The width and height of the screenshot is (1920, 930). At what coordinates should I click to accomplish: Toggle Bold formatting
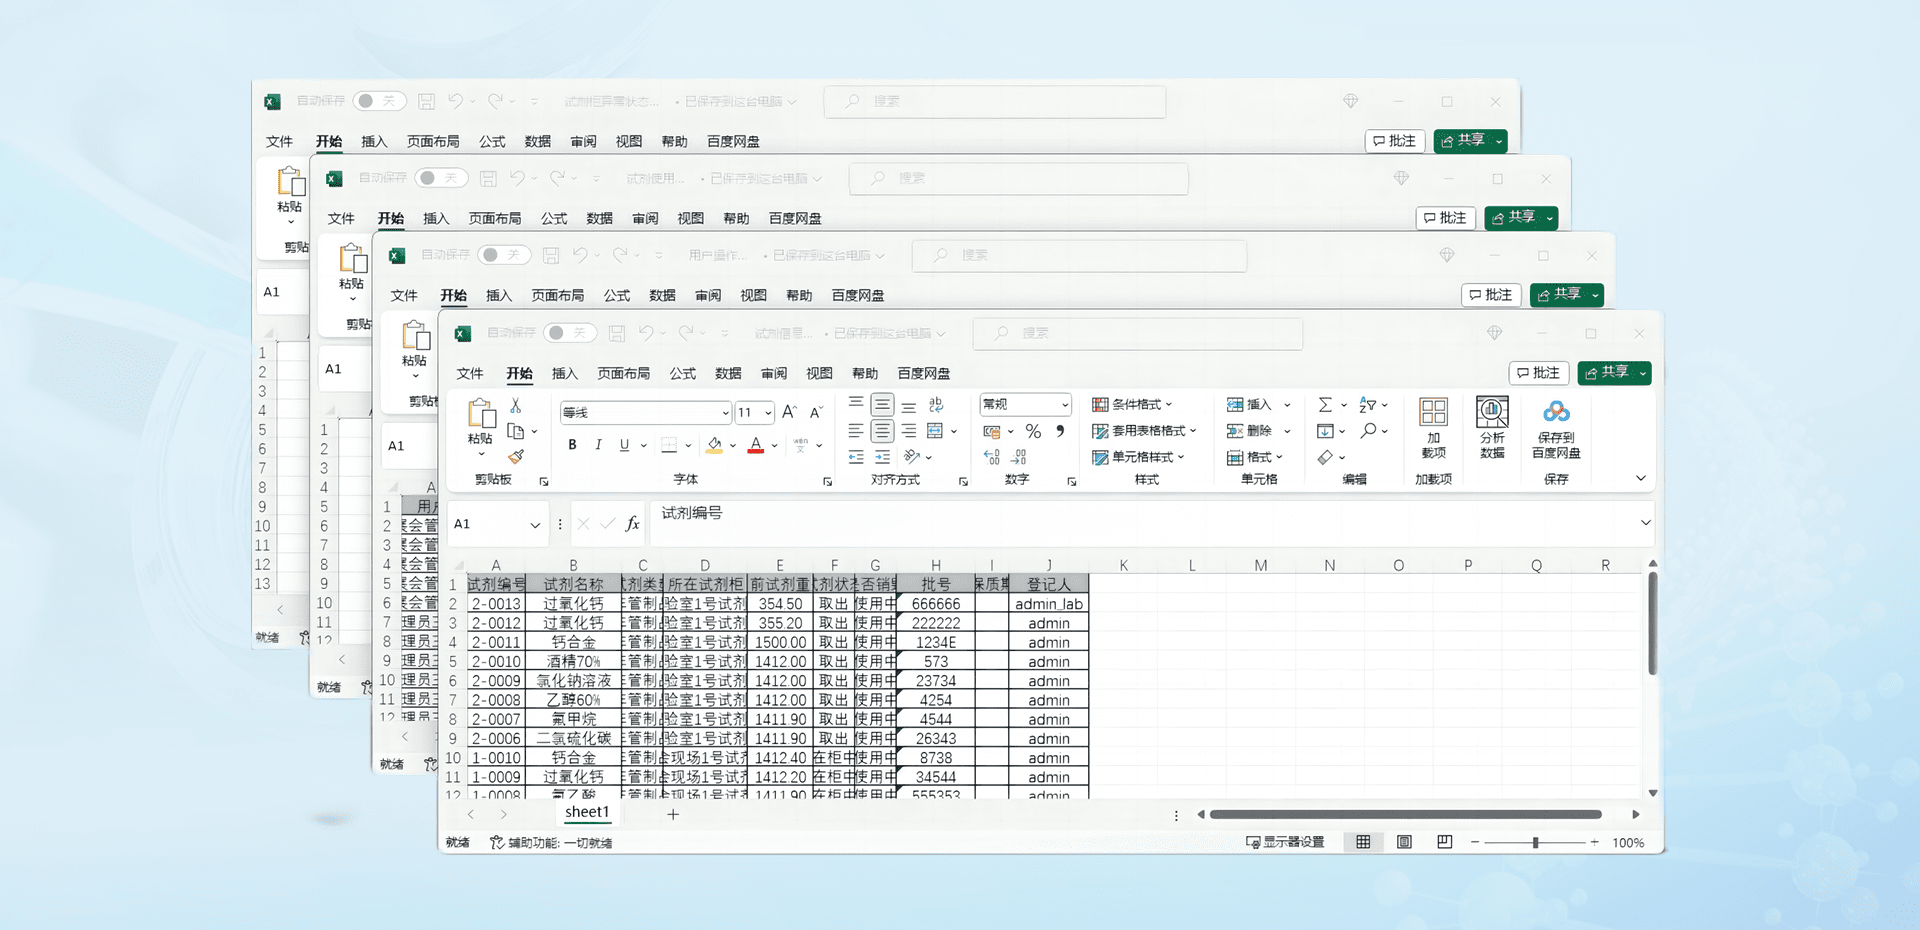pyautogui.click(x=572, y=445)
